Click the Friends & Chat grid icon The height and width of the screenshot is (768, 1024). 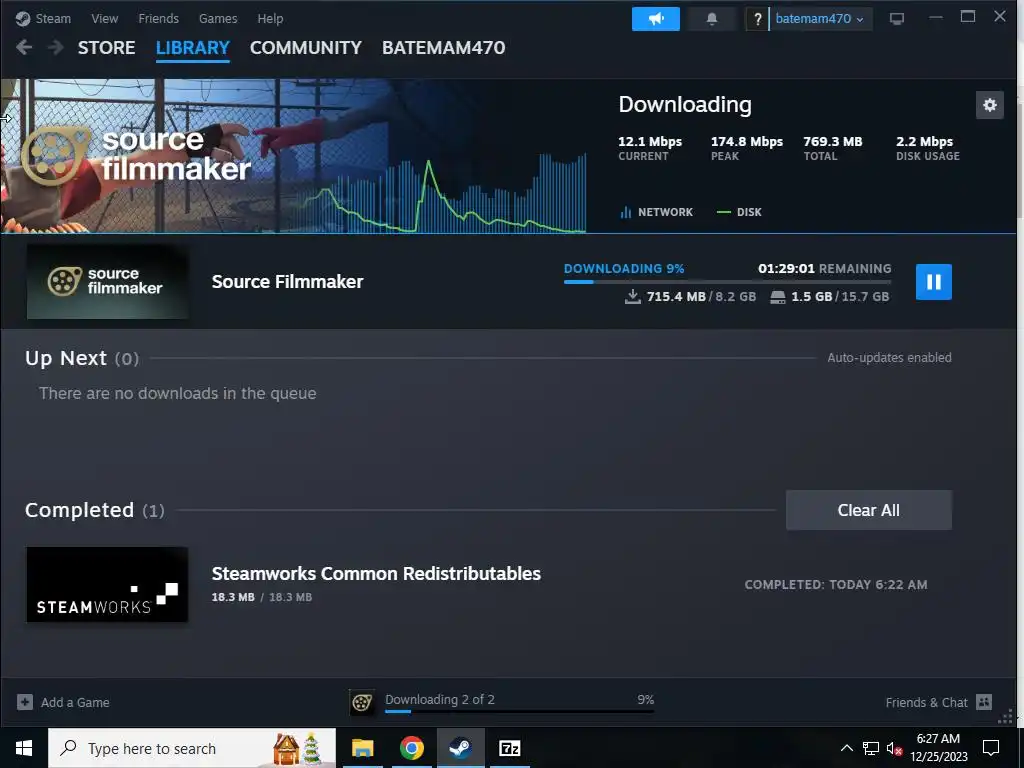[x=984, y=702]
